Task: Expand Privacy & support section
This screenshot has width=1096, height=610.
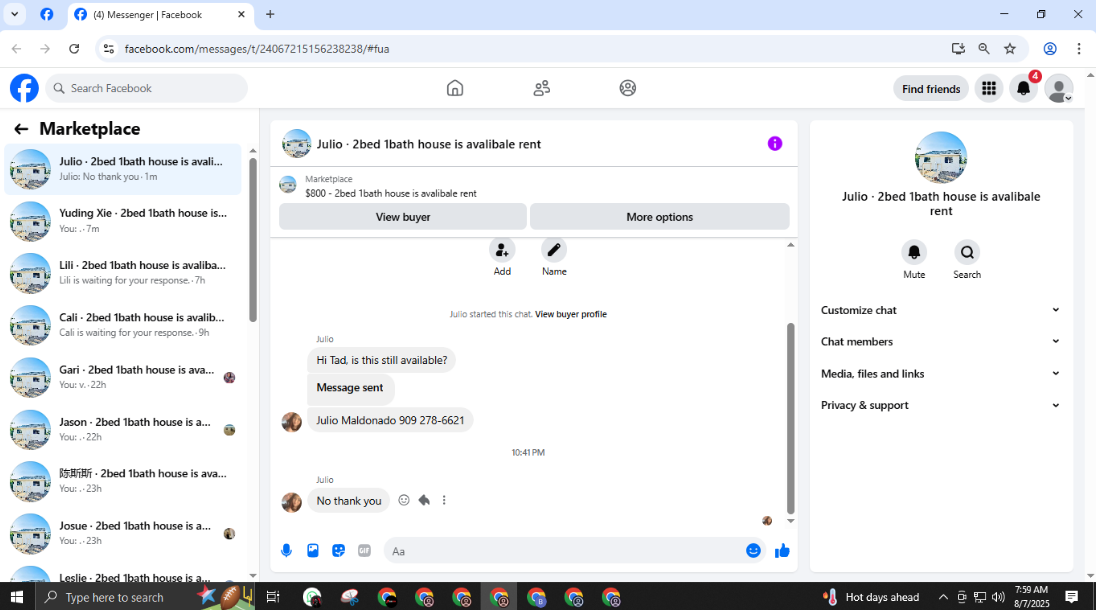Action: pos(940,405)
